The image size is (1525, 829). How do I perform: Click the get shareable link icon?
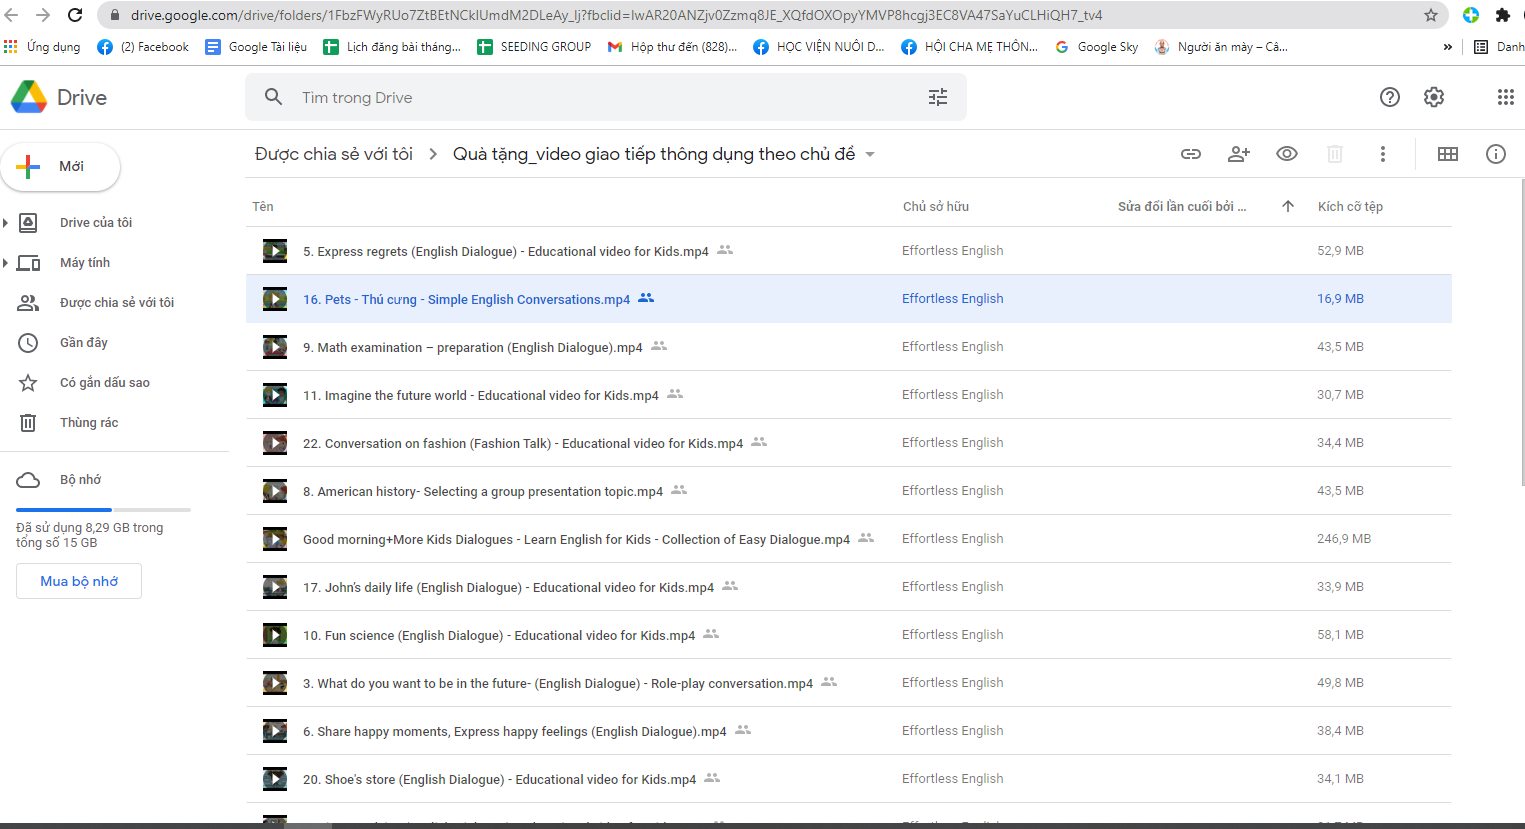(1190, 154)
